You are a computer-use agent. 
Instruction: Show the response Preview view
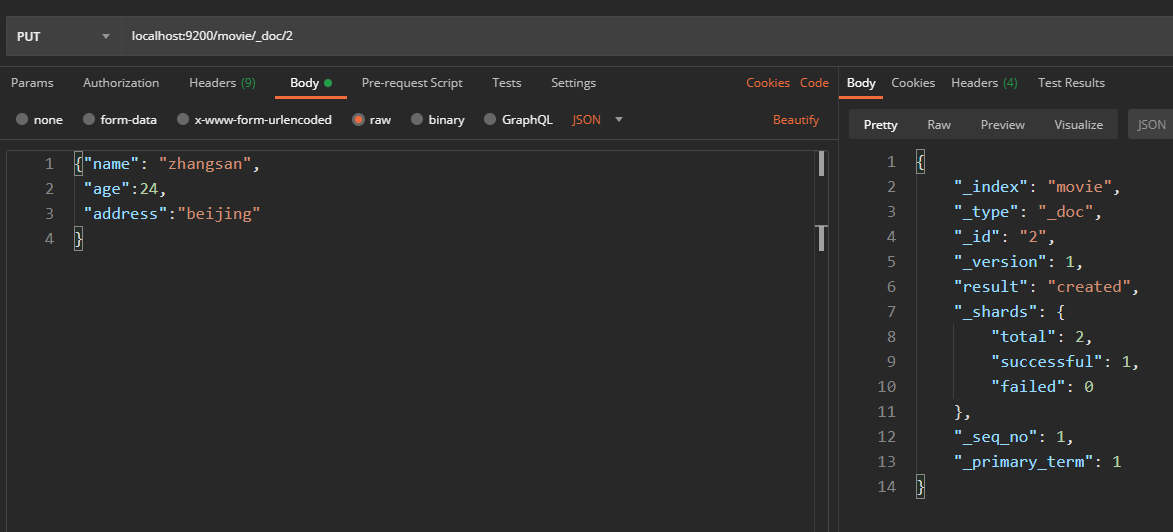click(1002, 125)
